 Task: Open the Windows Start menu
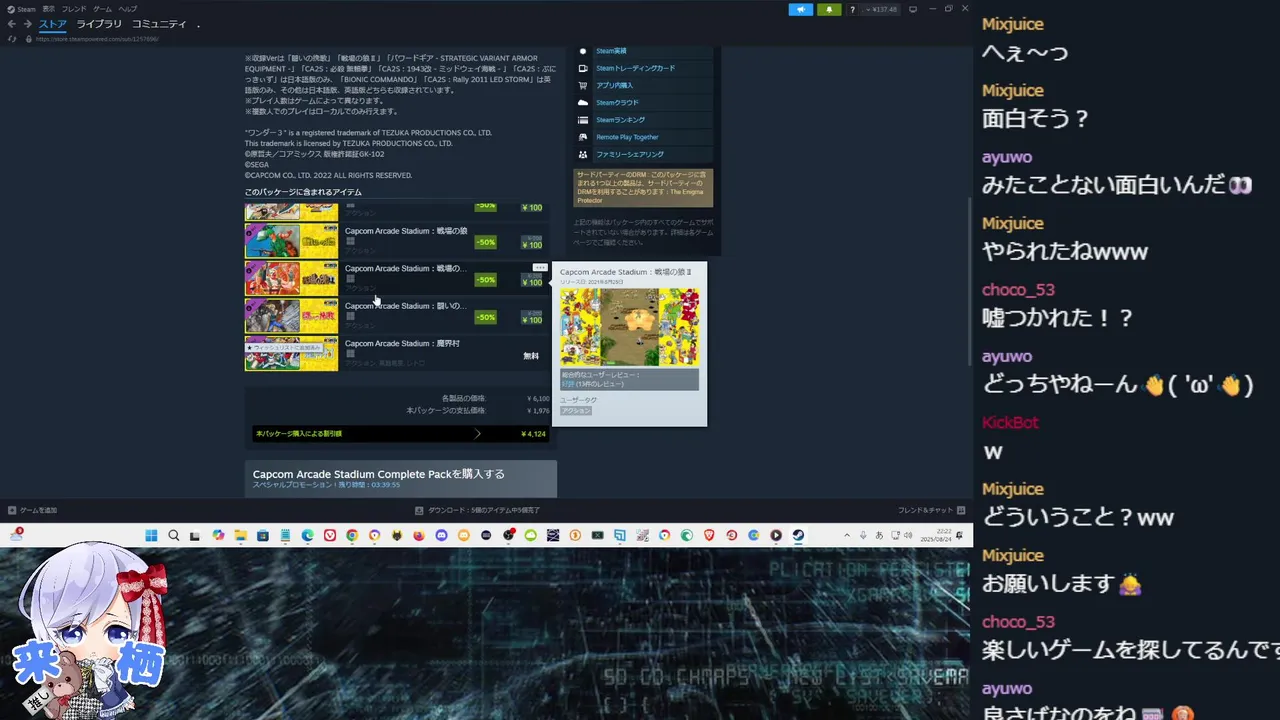[151, 535]
